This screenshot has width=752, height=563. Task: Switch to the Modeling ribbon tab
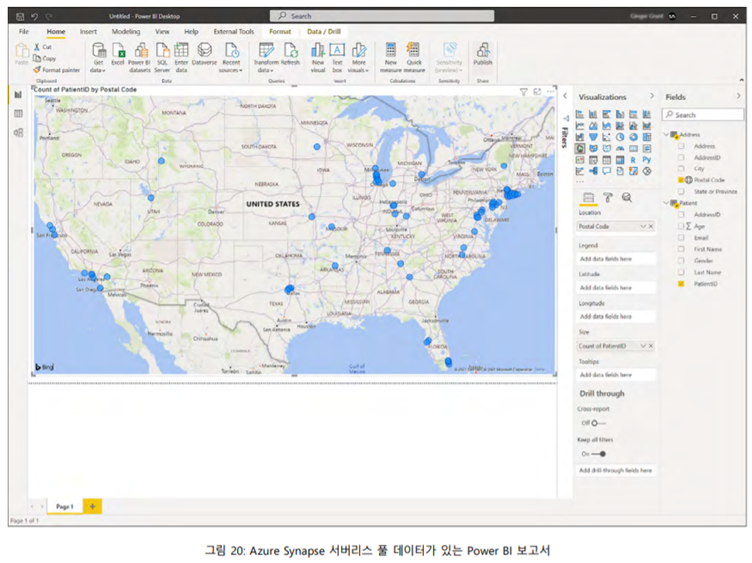point(126,32)
